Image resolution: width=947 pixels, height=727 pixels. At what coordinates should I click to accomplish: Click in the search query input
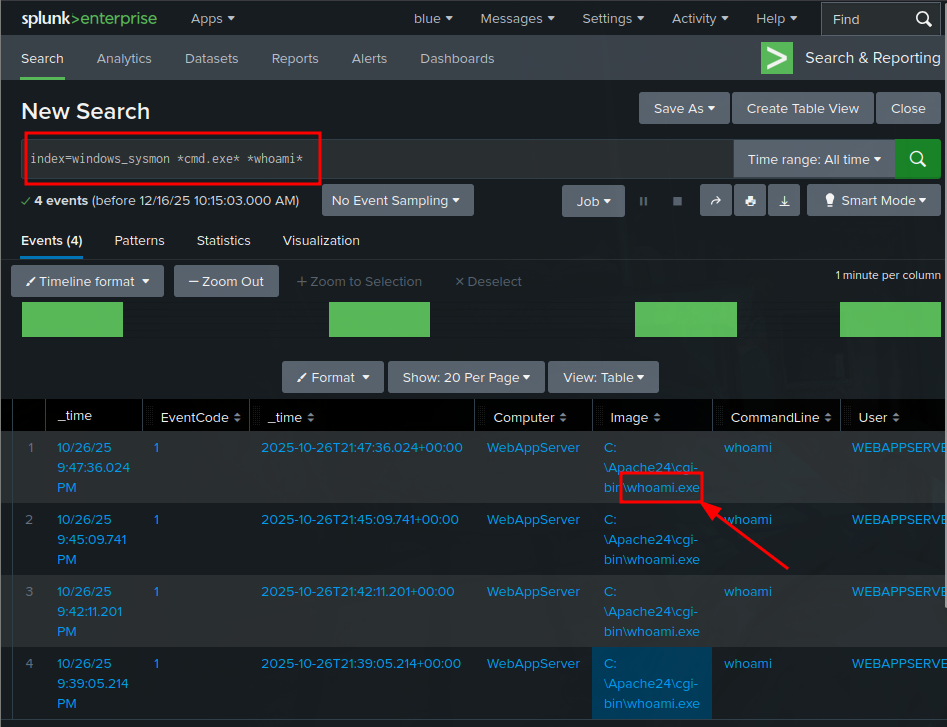point(377,159)
